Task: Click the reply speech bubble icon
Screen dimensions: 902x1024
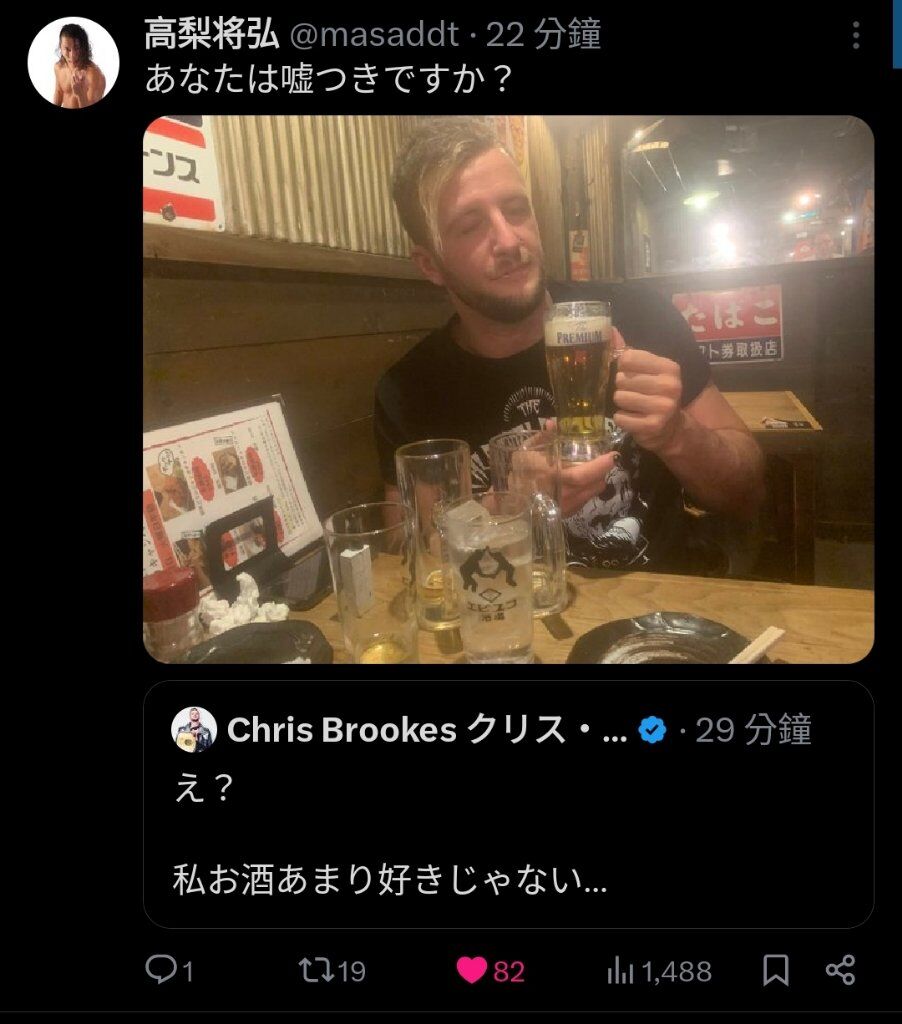Action: point(159,970)
